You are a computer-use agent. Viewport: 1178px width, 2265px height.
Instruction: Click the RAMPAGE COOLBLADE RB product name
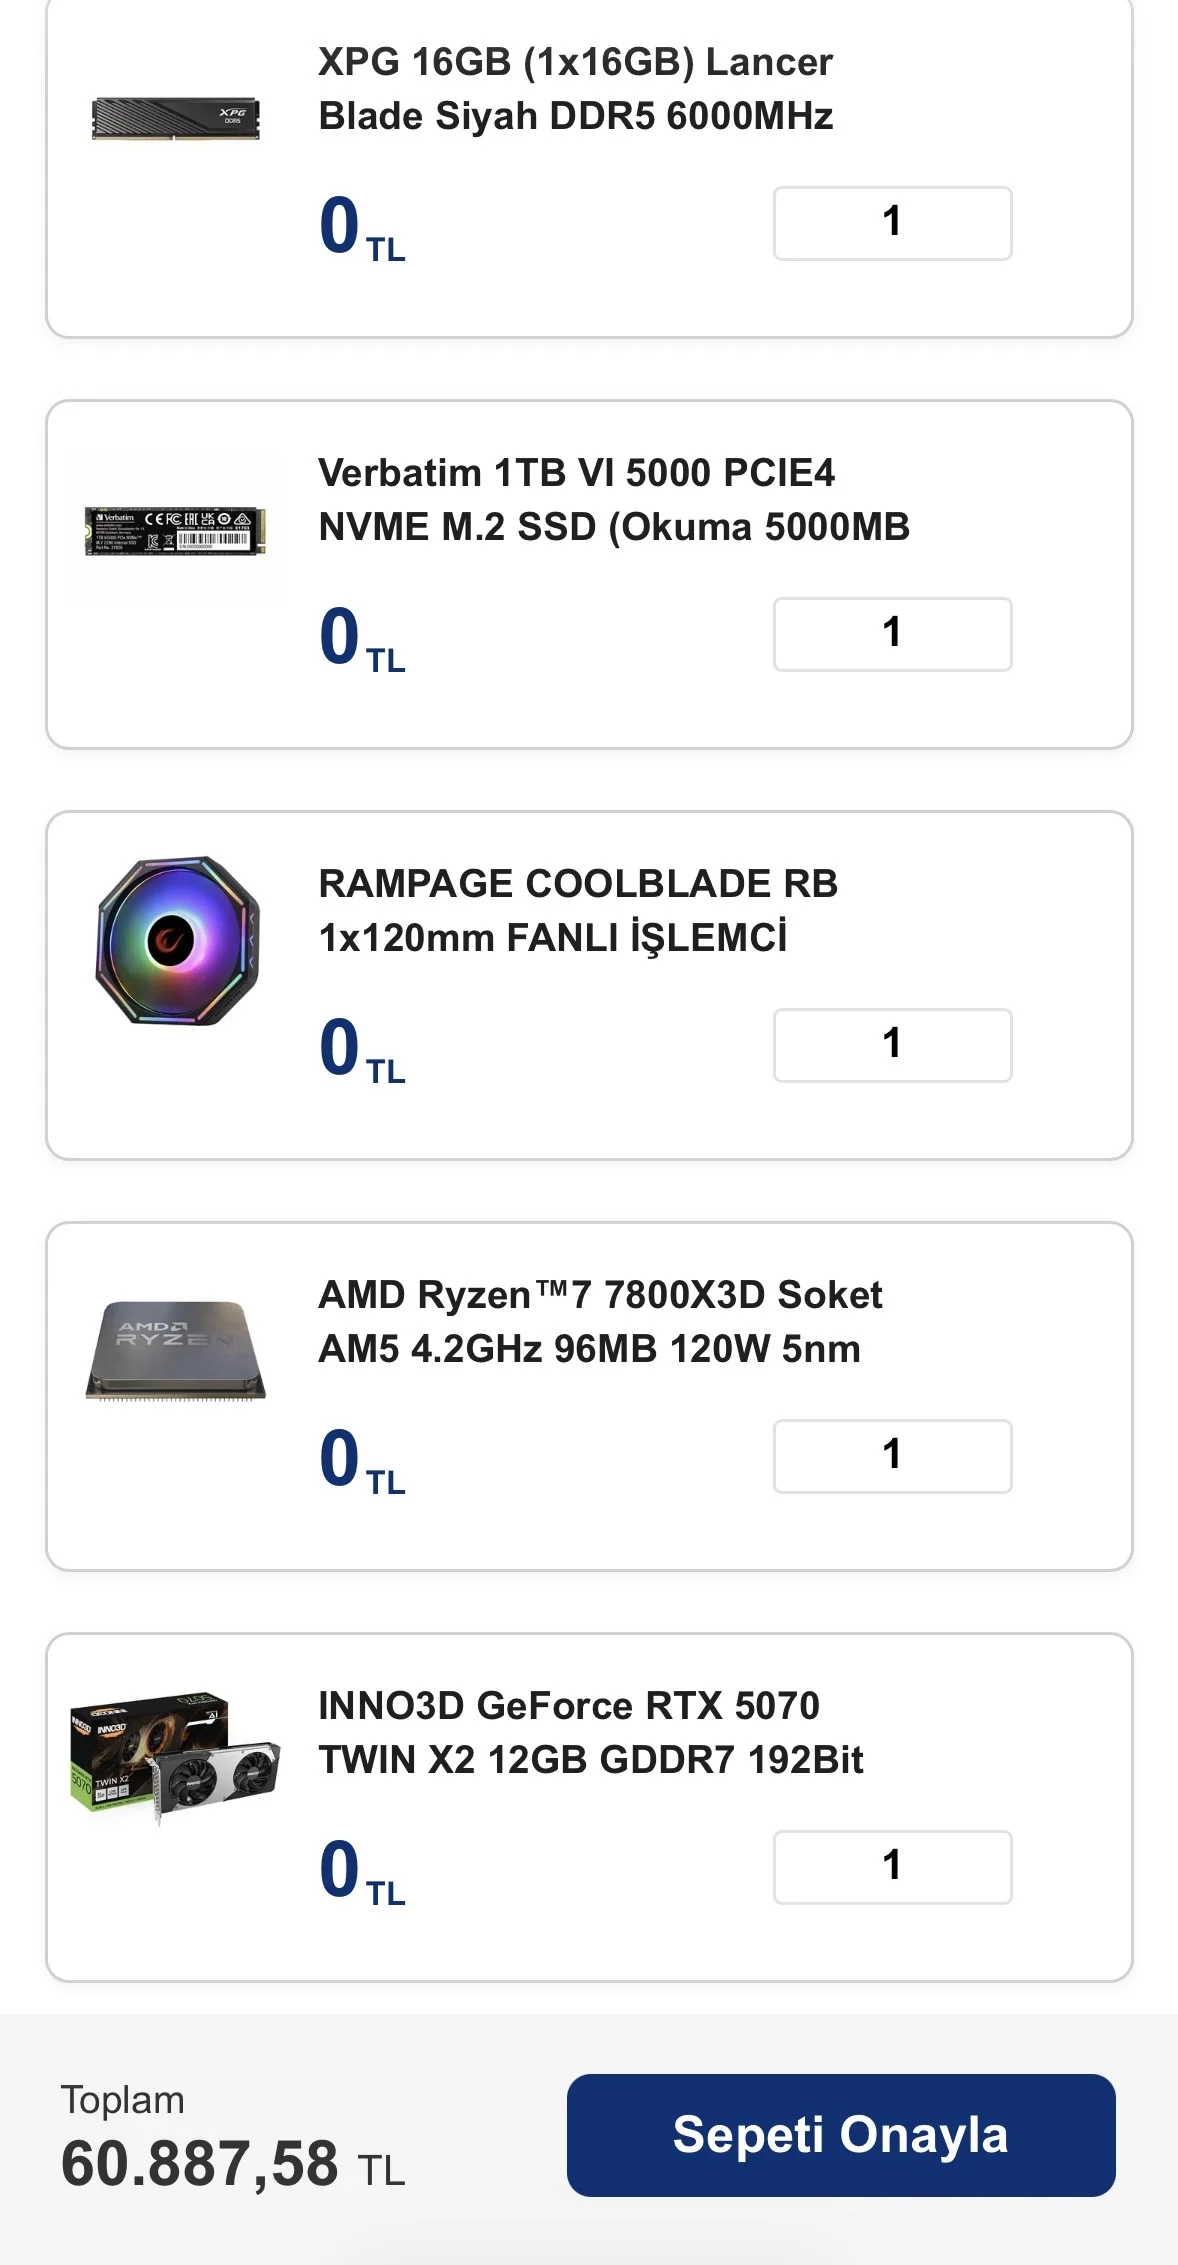[x=577, y=911]
